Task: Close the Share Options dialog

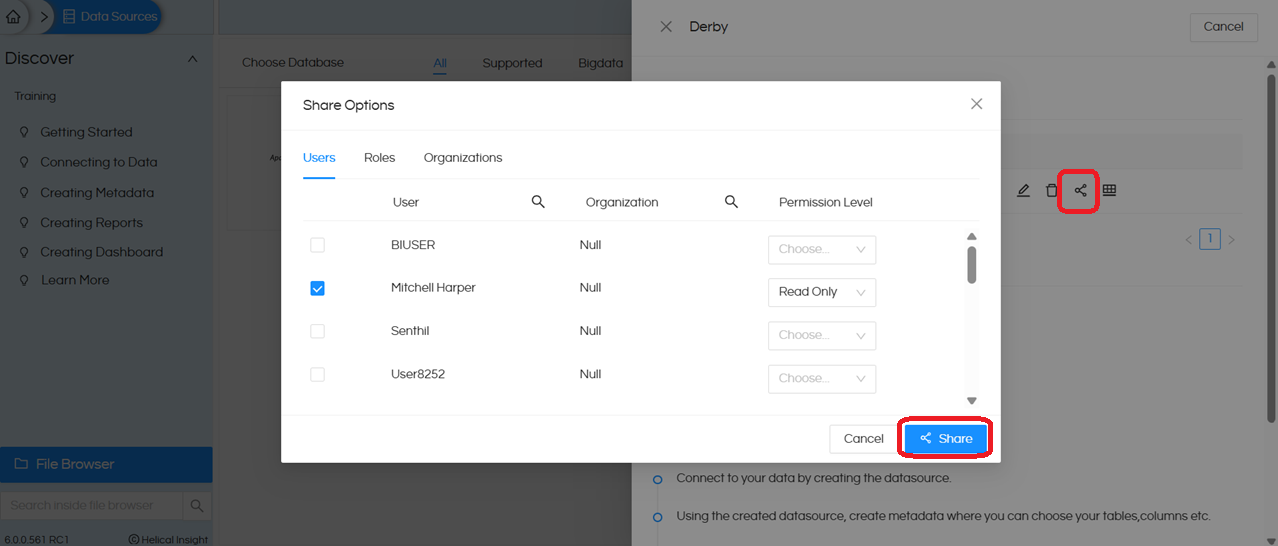Action: [x=976, y=104]
